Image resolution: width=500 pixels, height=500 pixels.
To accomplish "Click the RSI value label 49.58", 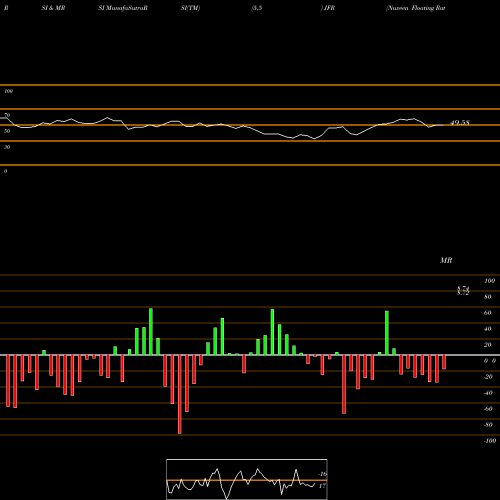I will tap(460, 123).
